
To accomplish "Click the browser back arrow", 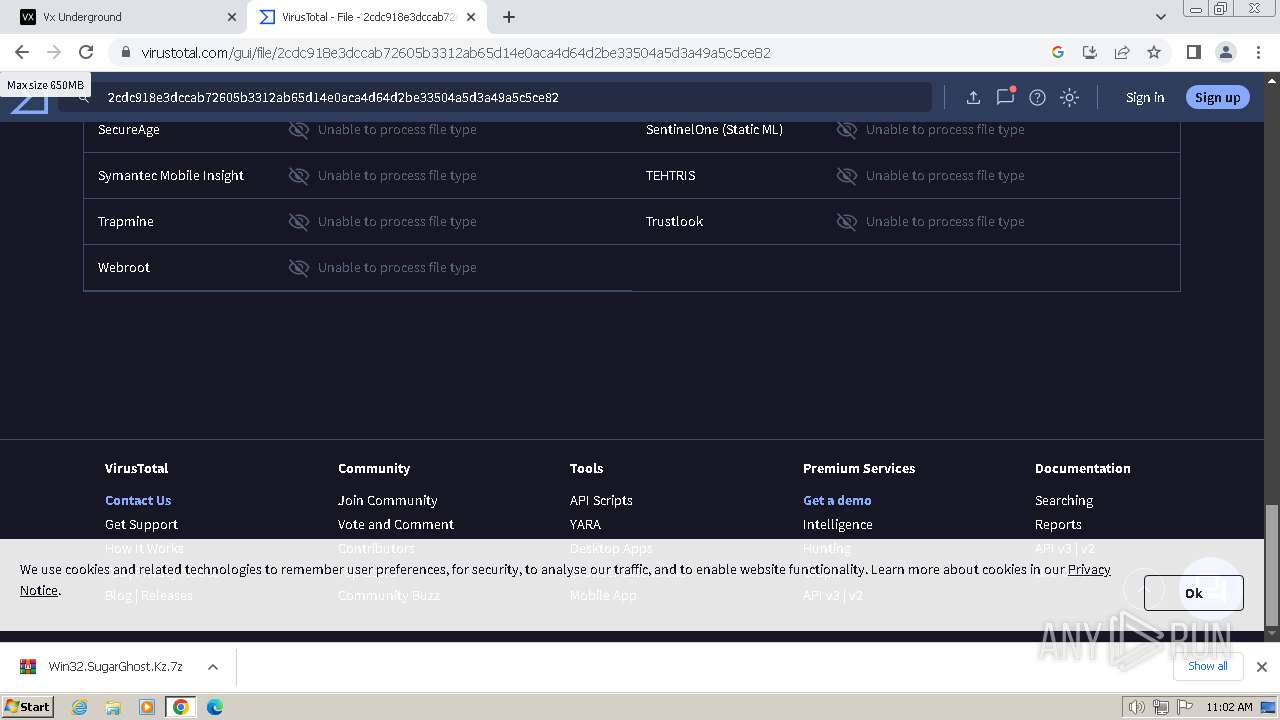I will (22, 52).
